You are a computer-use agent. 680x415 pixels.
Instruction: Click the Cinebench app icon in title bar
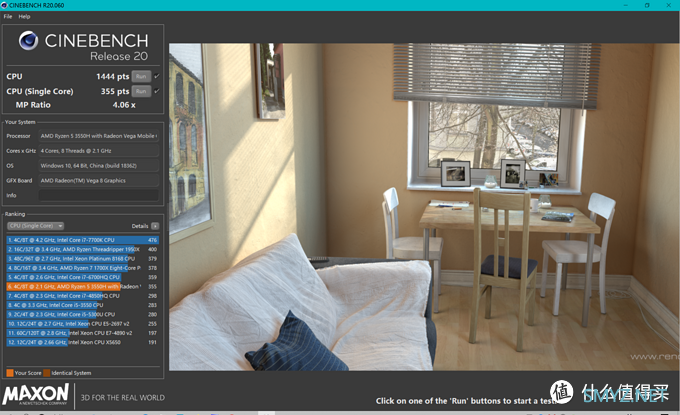[5, 5]
